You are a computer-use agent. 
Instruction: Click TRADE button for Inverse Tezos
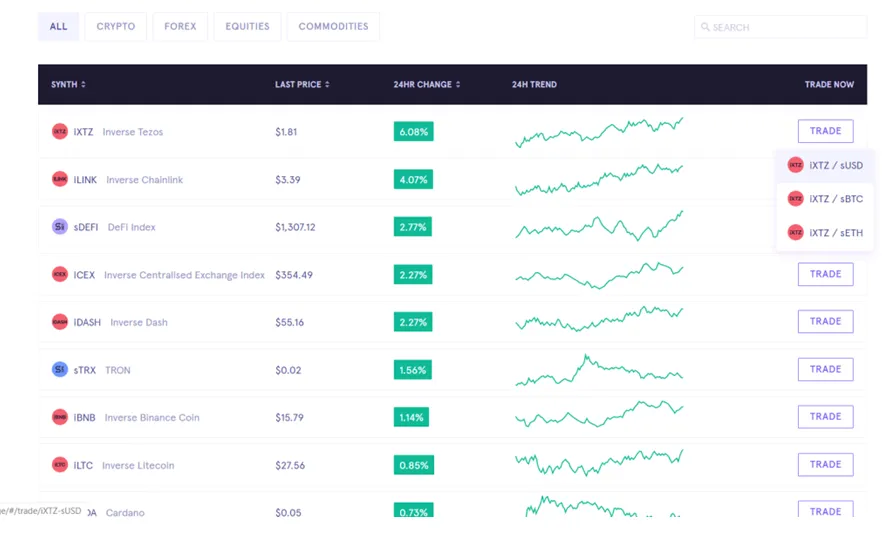click(826, 131)
